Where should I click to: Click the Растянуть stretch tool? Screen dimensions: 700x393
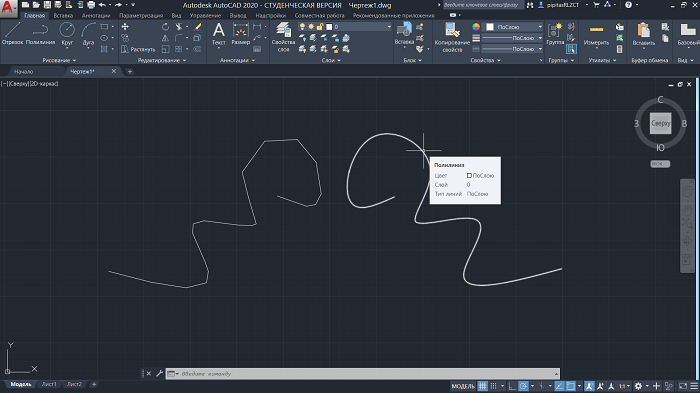[138, 49]
